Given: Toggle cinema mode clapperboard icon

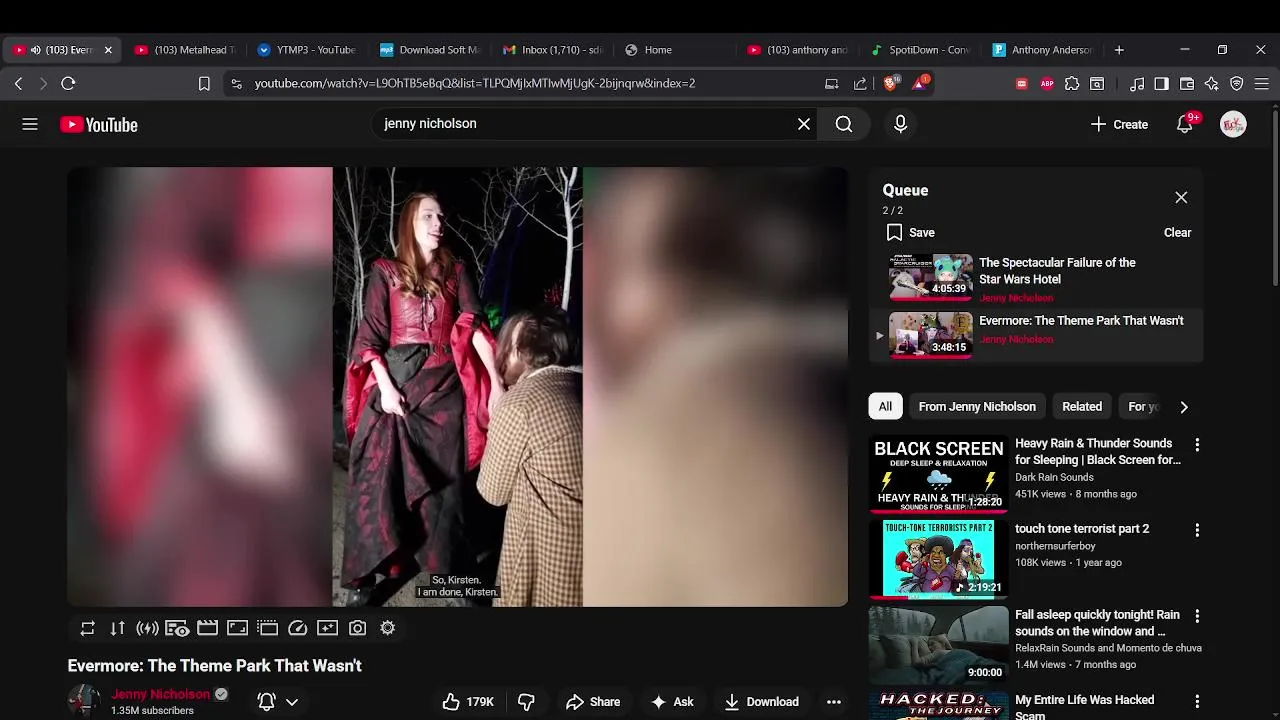Looking at the screenshot, I should 207,628.
